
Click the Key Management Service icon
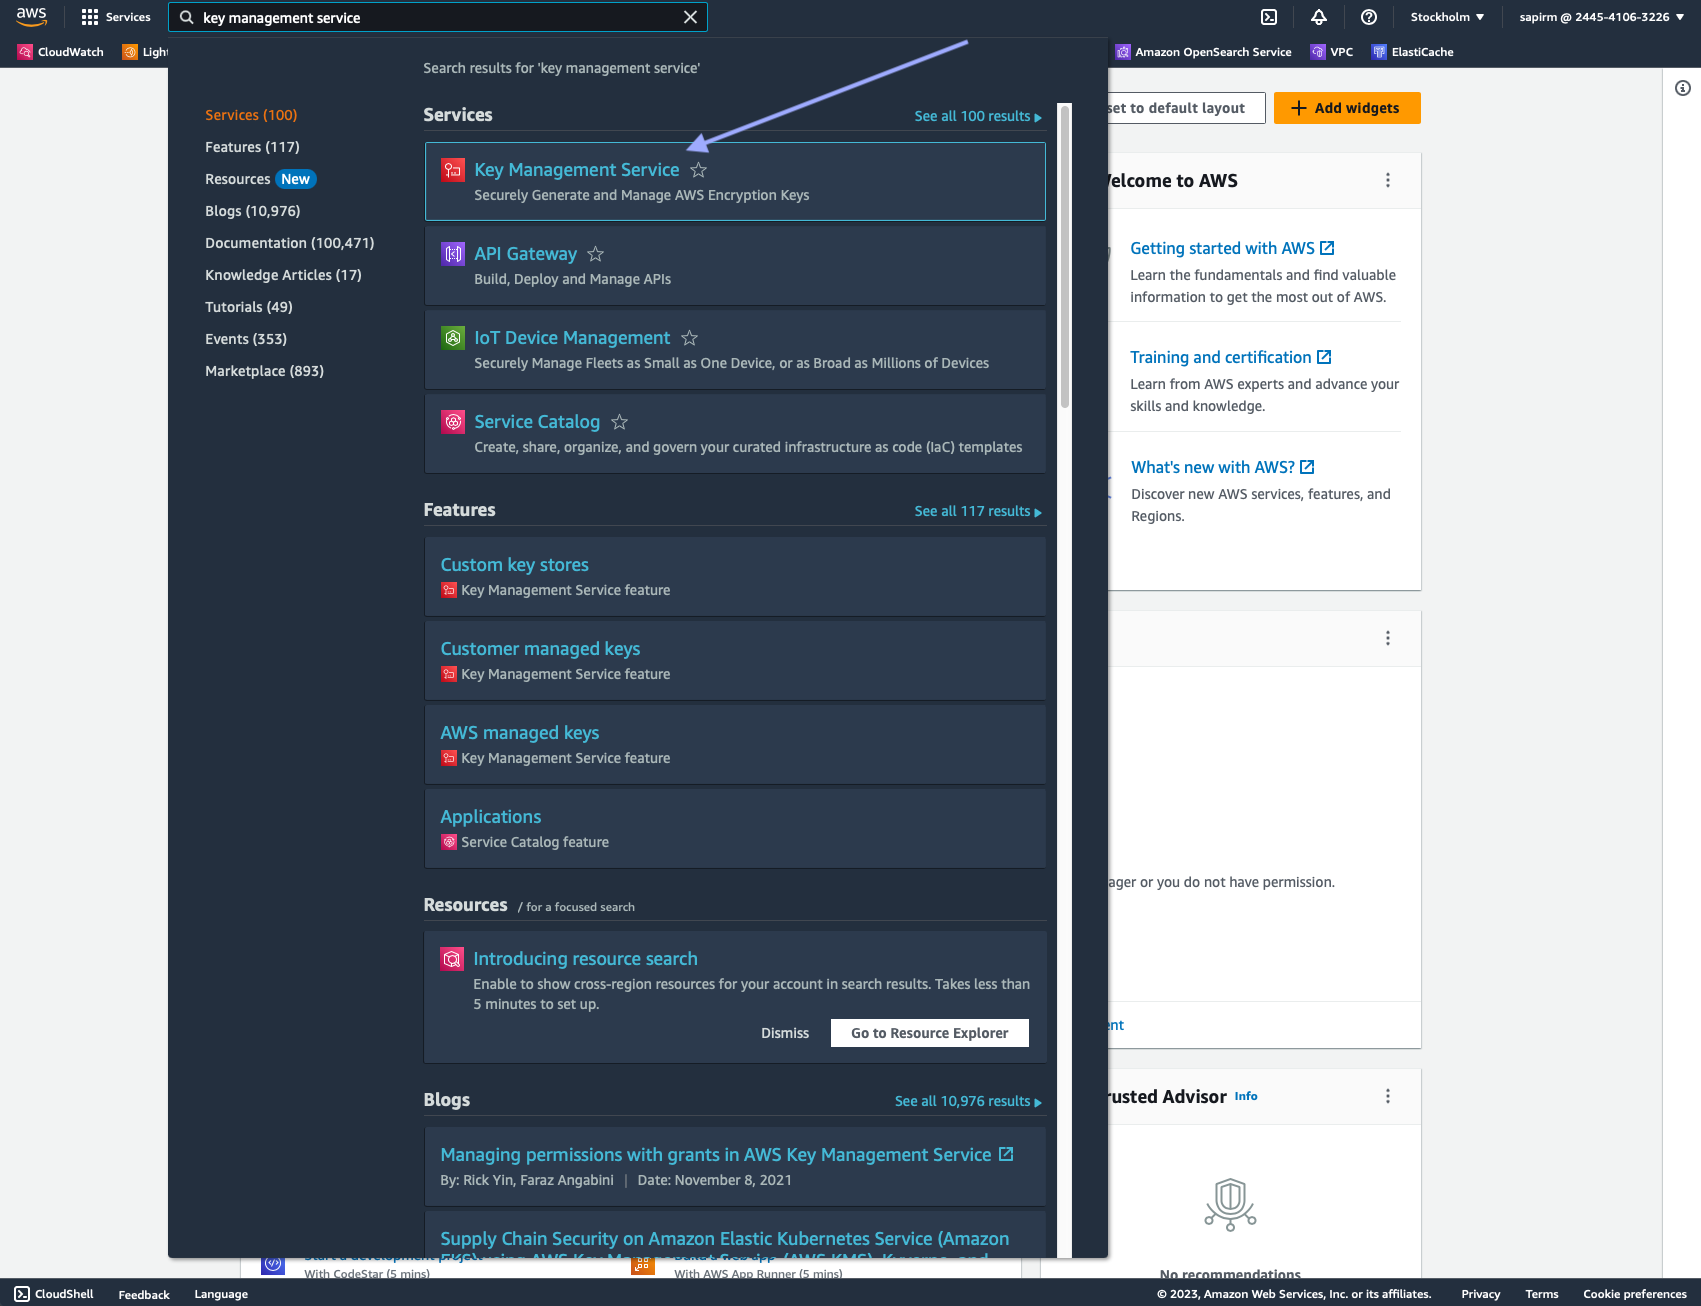click(x=453, y=170)
